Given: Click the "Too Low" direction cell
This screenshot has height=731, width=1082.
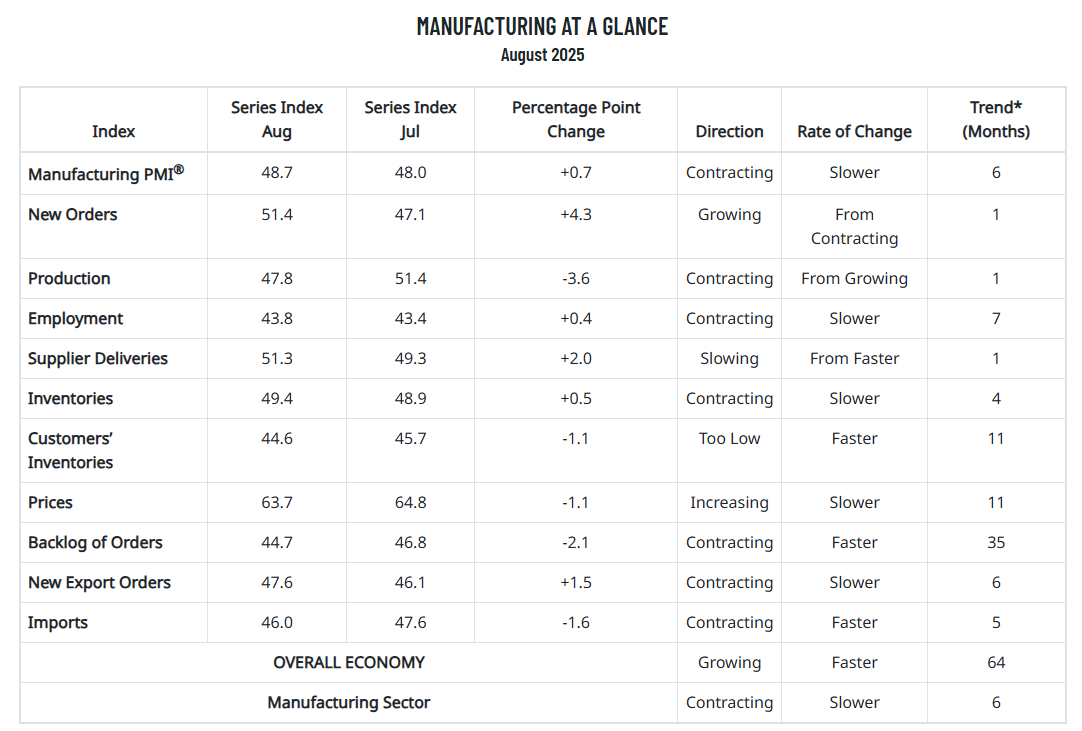Looking at the screenshot, I should [x=729, y=438].
